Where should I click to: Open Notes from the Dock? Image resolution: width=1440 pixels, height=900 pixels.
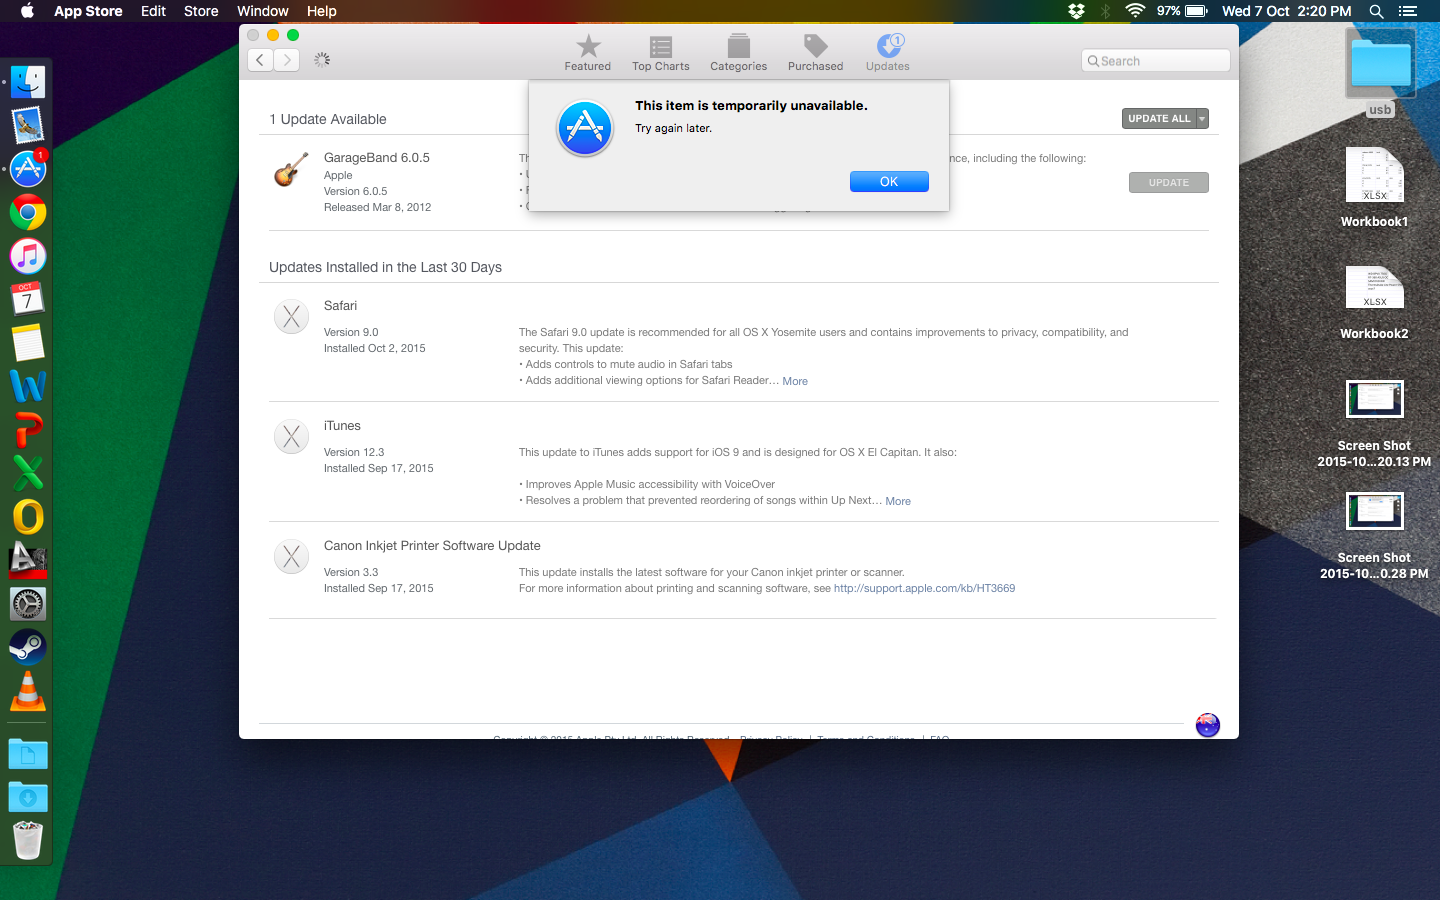tap(28, 343)
